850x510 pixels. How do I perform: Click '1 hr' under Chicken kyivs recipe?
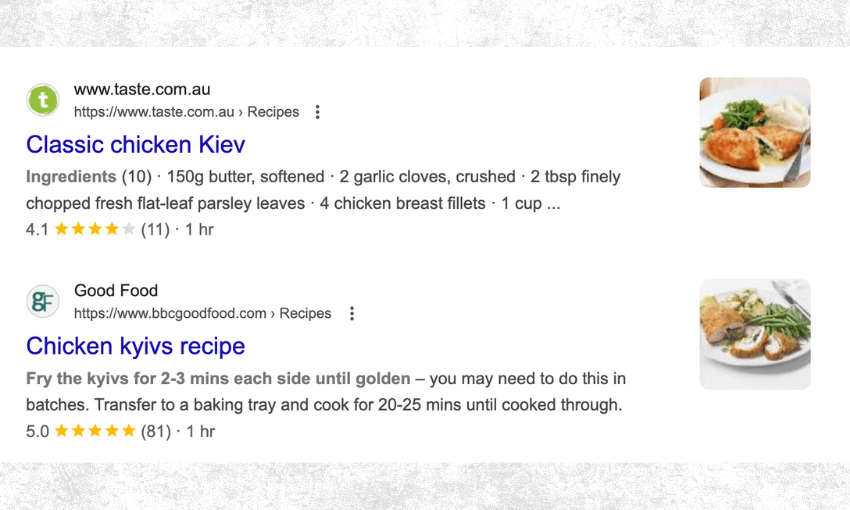(x=199, y=432)
